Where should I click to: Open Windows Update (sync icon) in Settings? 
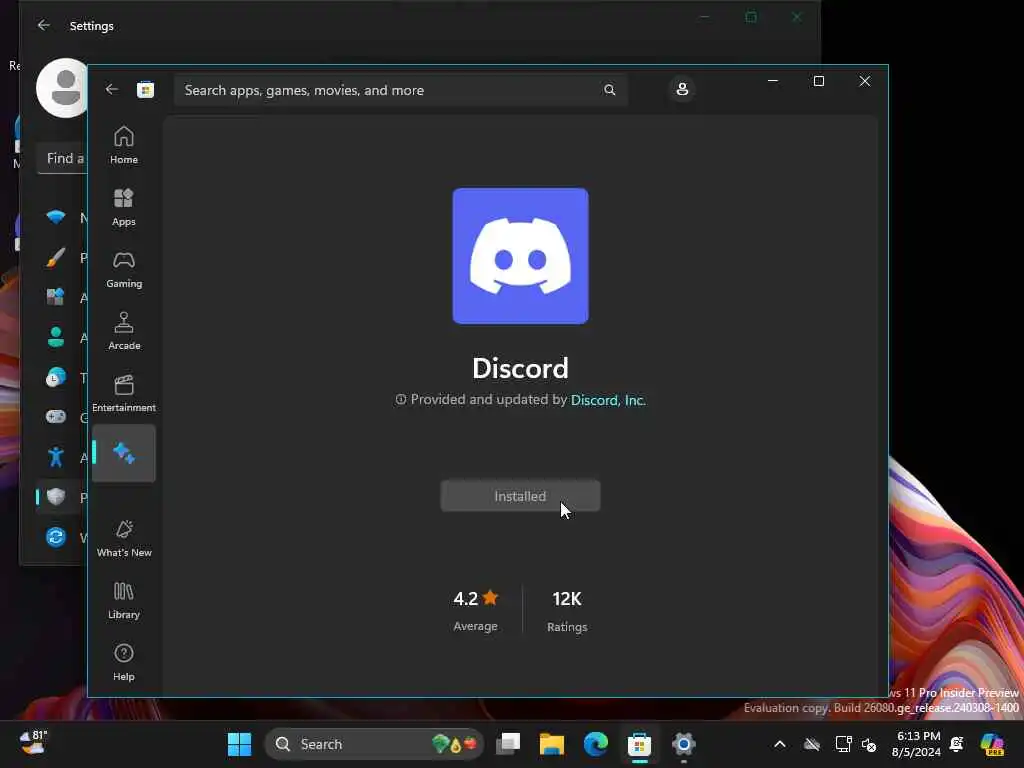click(x=56, y=537)
